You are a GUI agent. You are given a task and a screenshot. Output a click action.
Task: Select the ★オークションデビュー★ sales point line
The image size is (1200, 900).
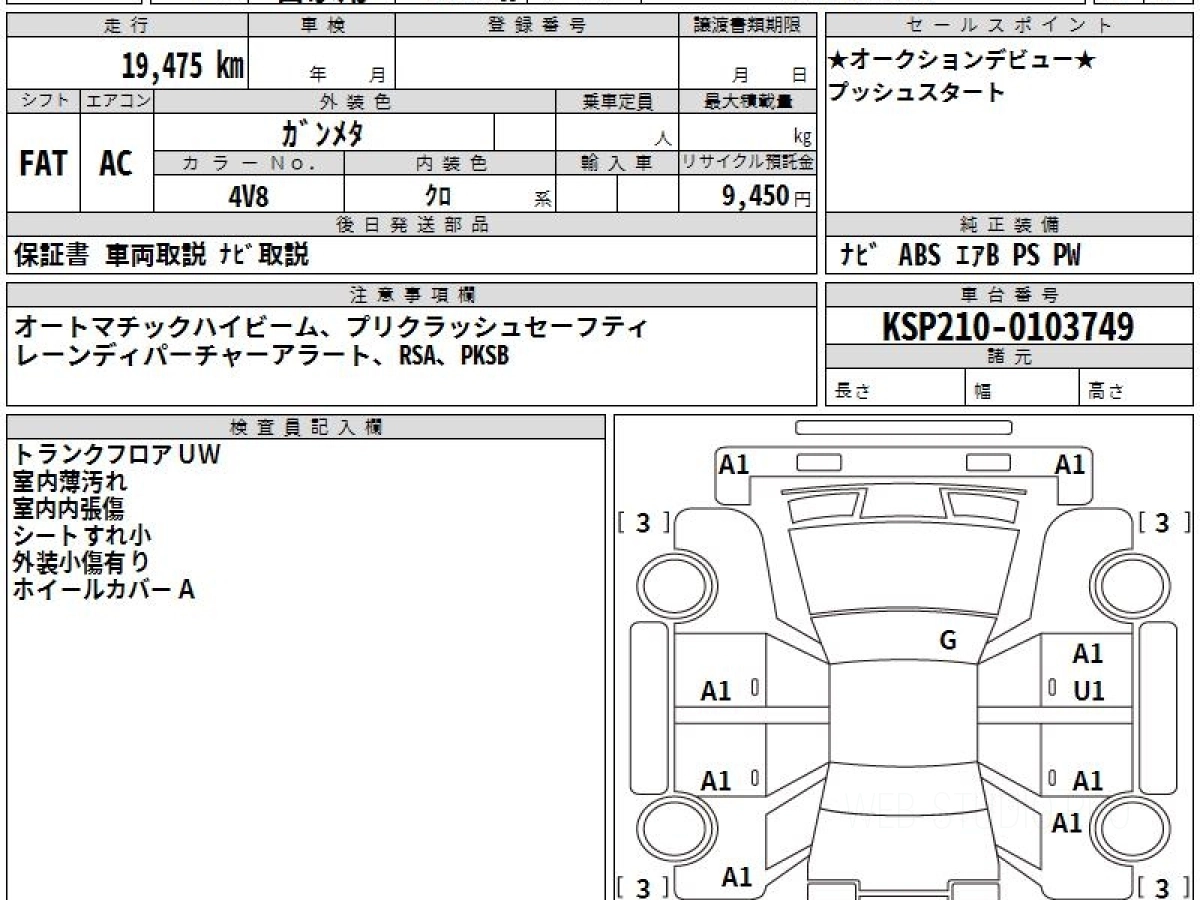click(x=961, y=61)
